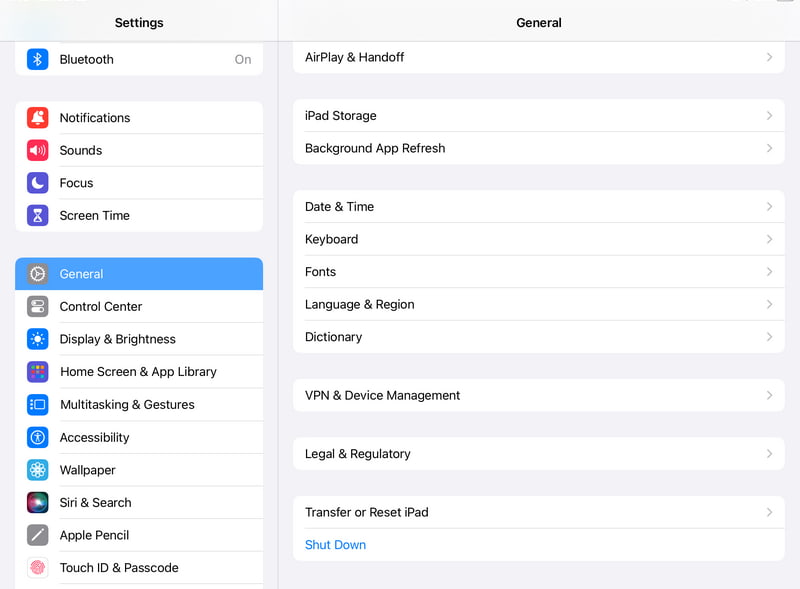The width and height of the screenshot is (800, 589).
Task: Select the Touch ID fingerprint icon
Action: [x=37, y=568]
